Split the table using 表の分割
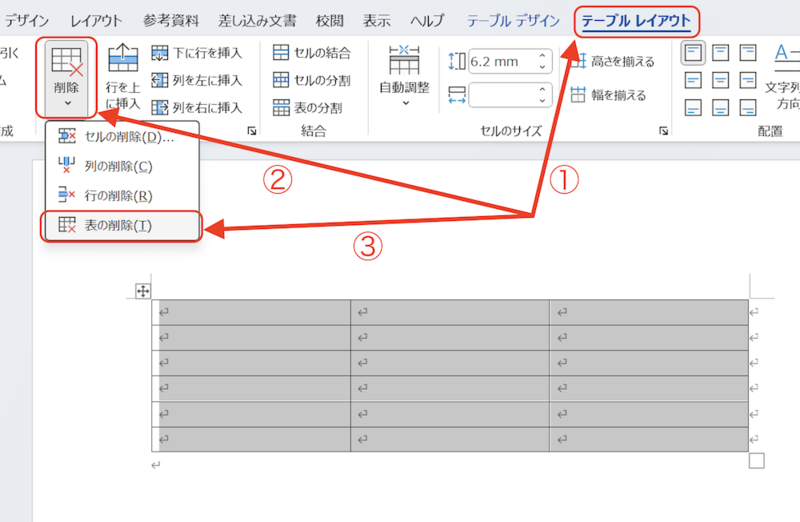This screenshot has height=522, width=800. tap(308, 108)
